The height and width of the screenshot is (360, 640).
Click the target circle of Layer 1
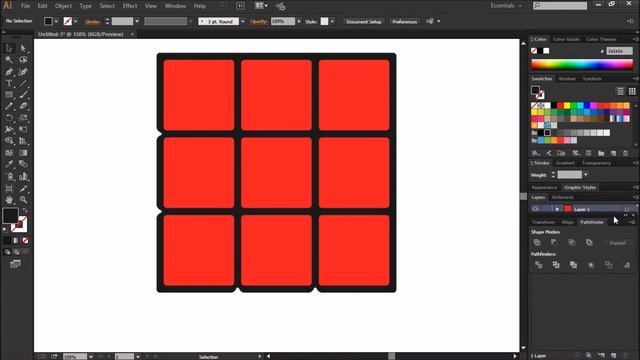coord(627,209)
